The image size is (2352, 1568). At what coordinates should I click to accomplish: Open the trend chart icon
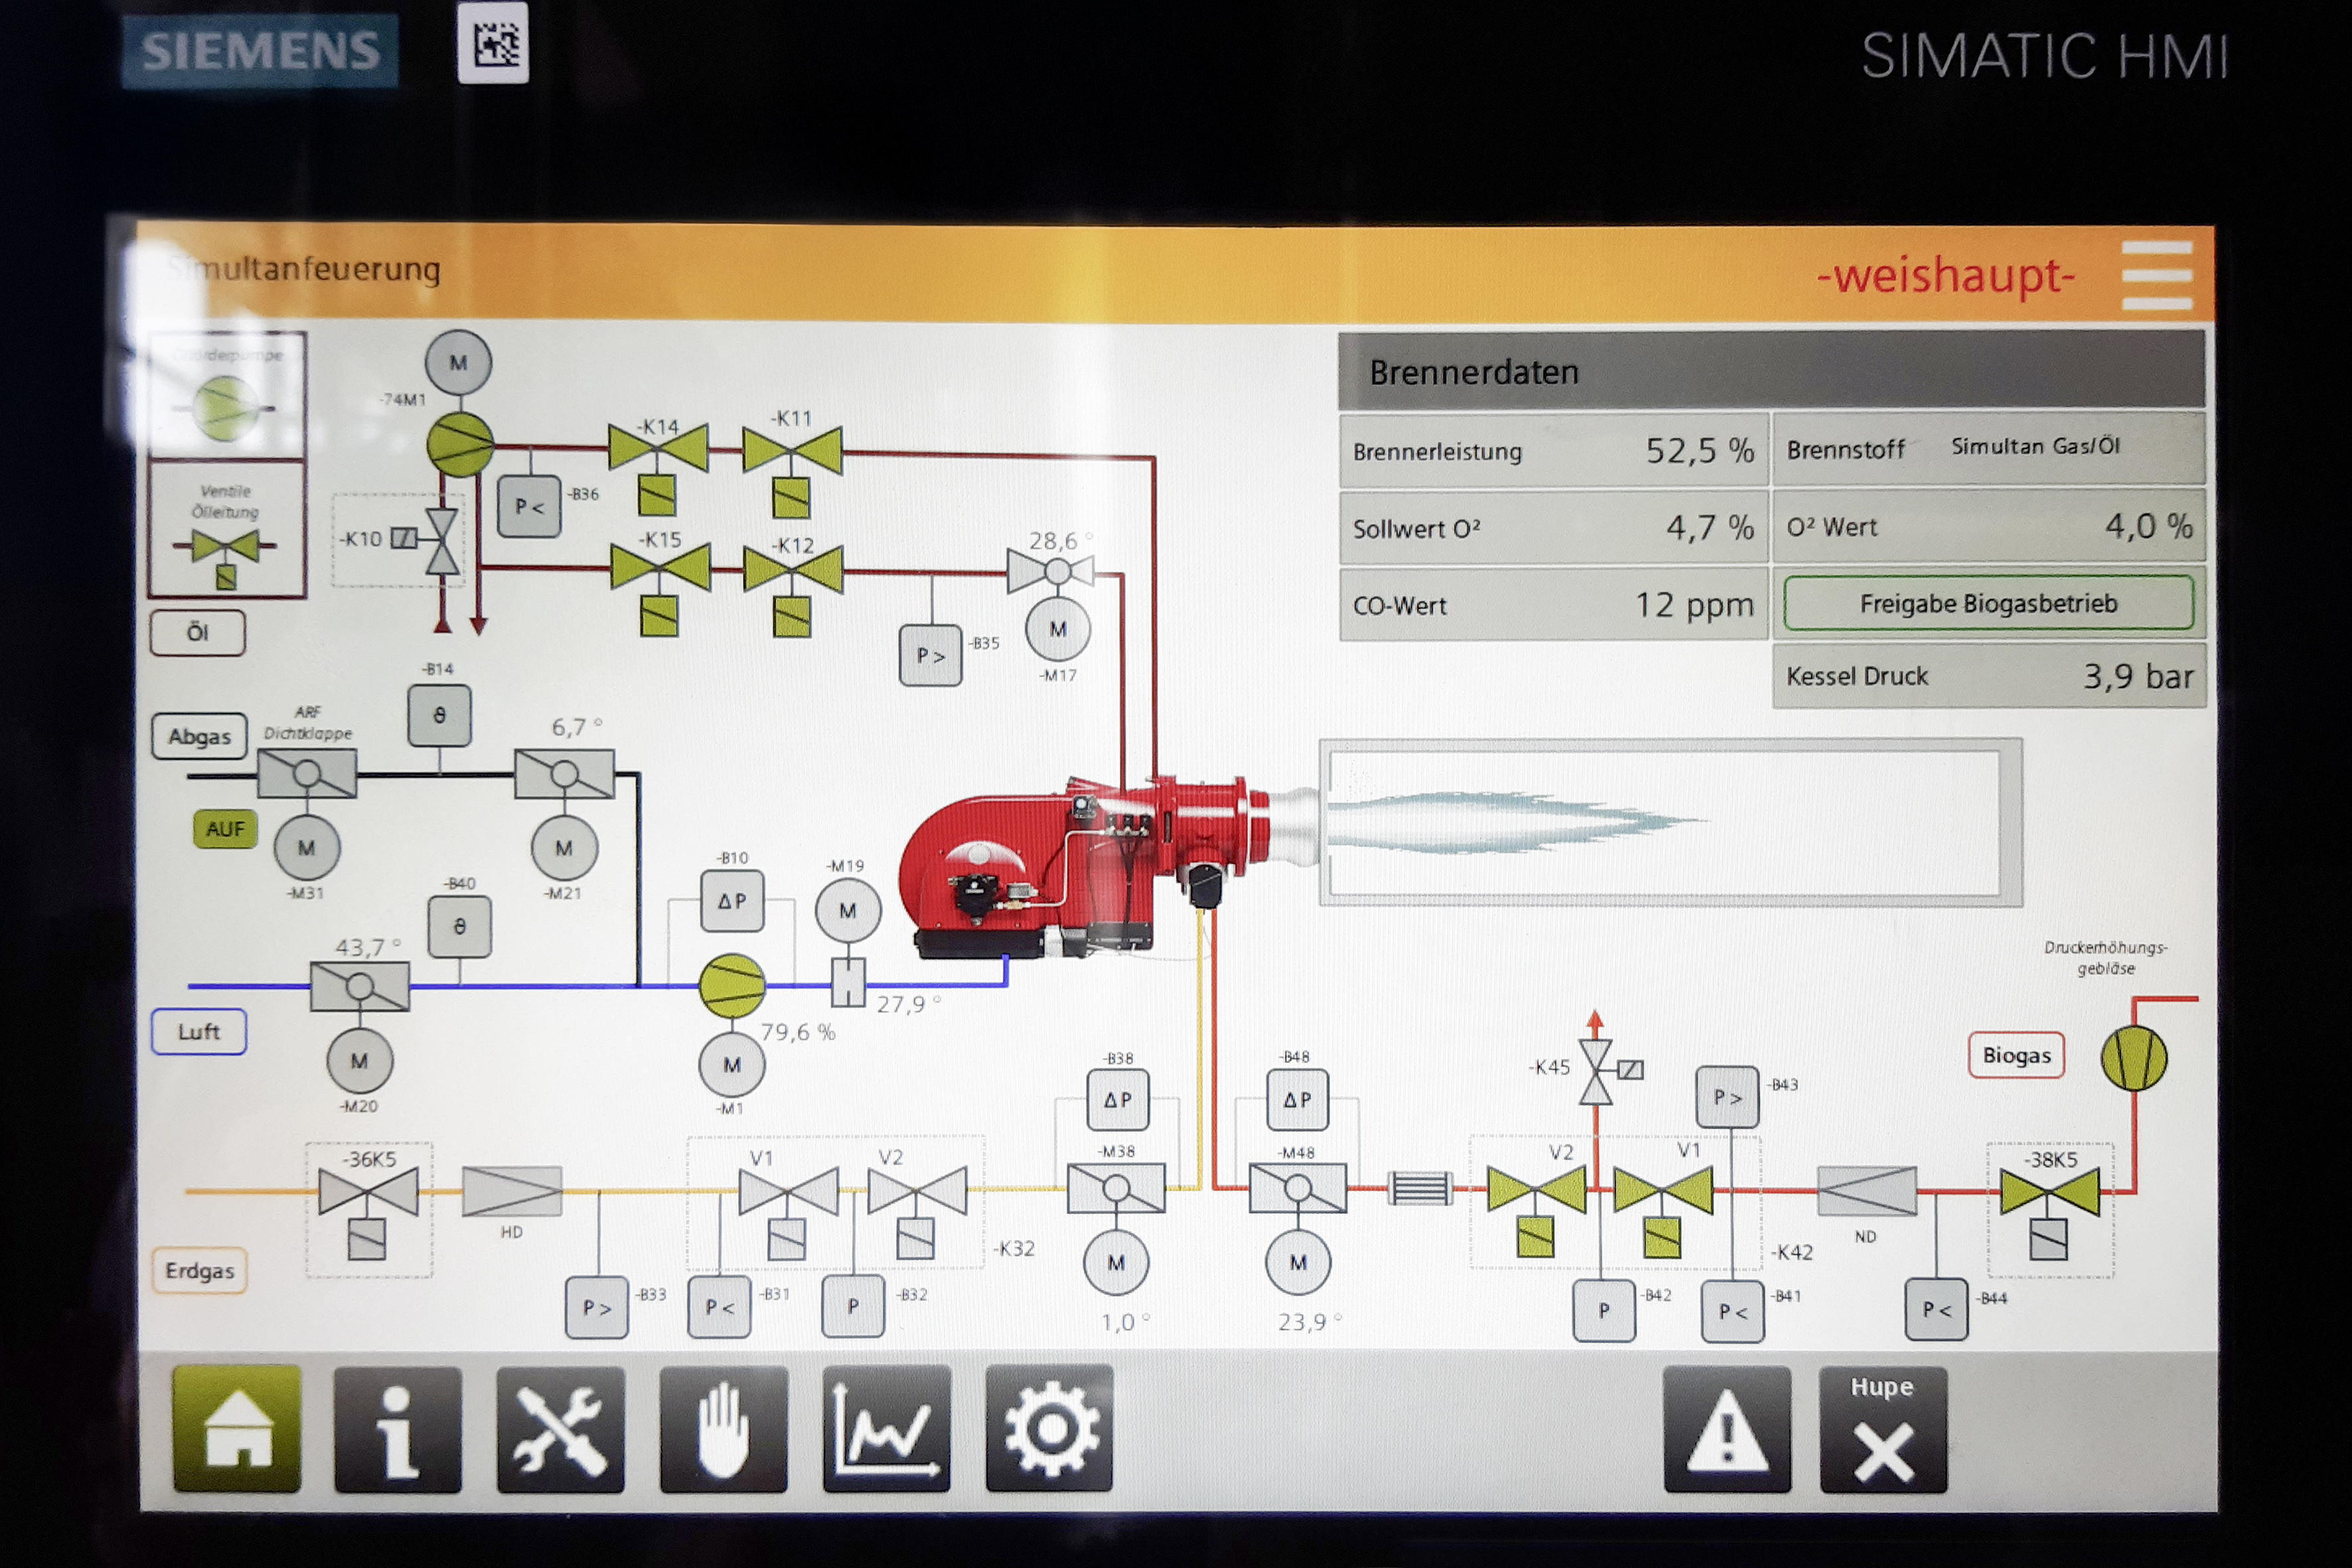point(886,1429)
